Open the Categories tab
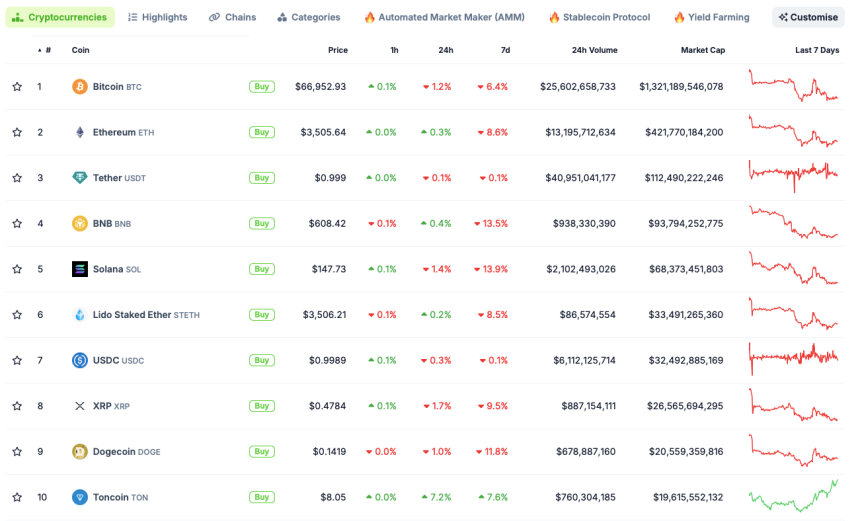This screenshot has width=860, height=521. (309, 17)
